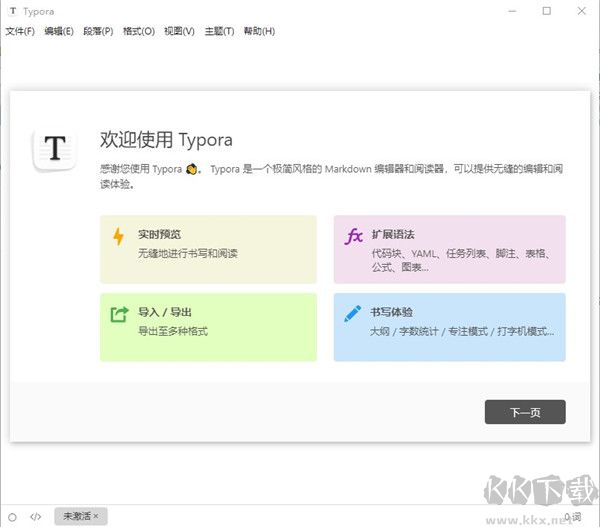Click the fx extended syntax icon
Screen dimensions: 600x527
tap(353, 237)
